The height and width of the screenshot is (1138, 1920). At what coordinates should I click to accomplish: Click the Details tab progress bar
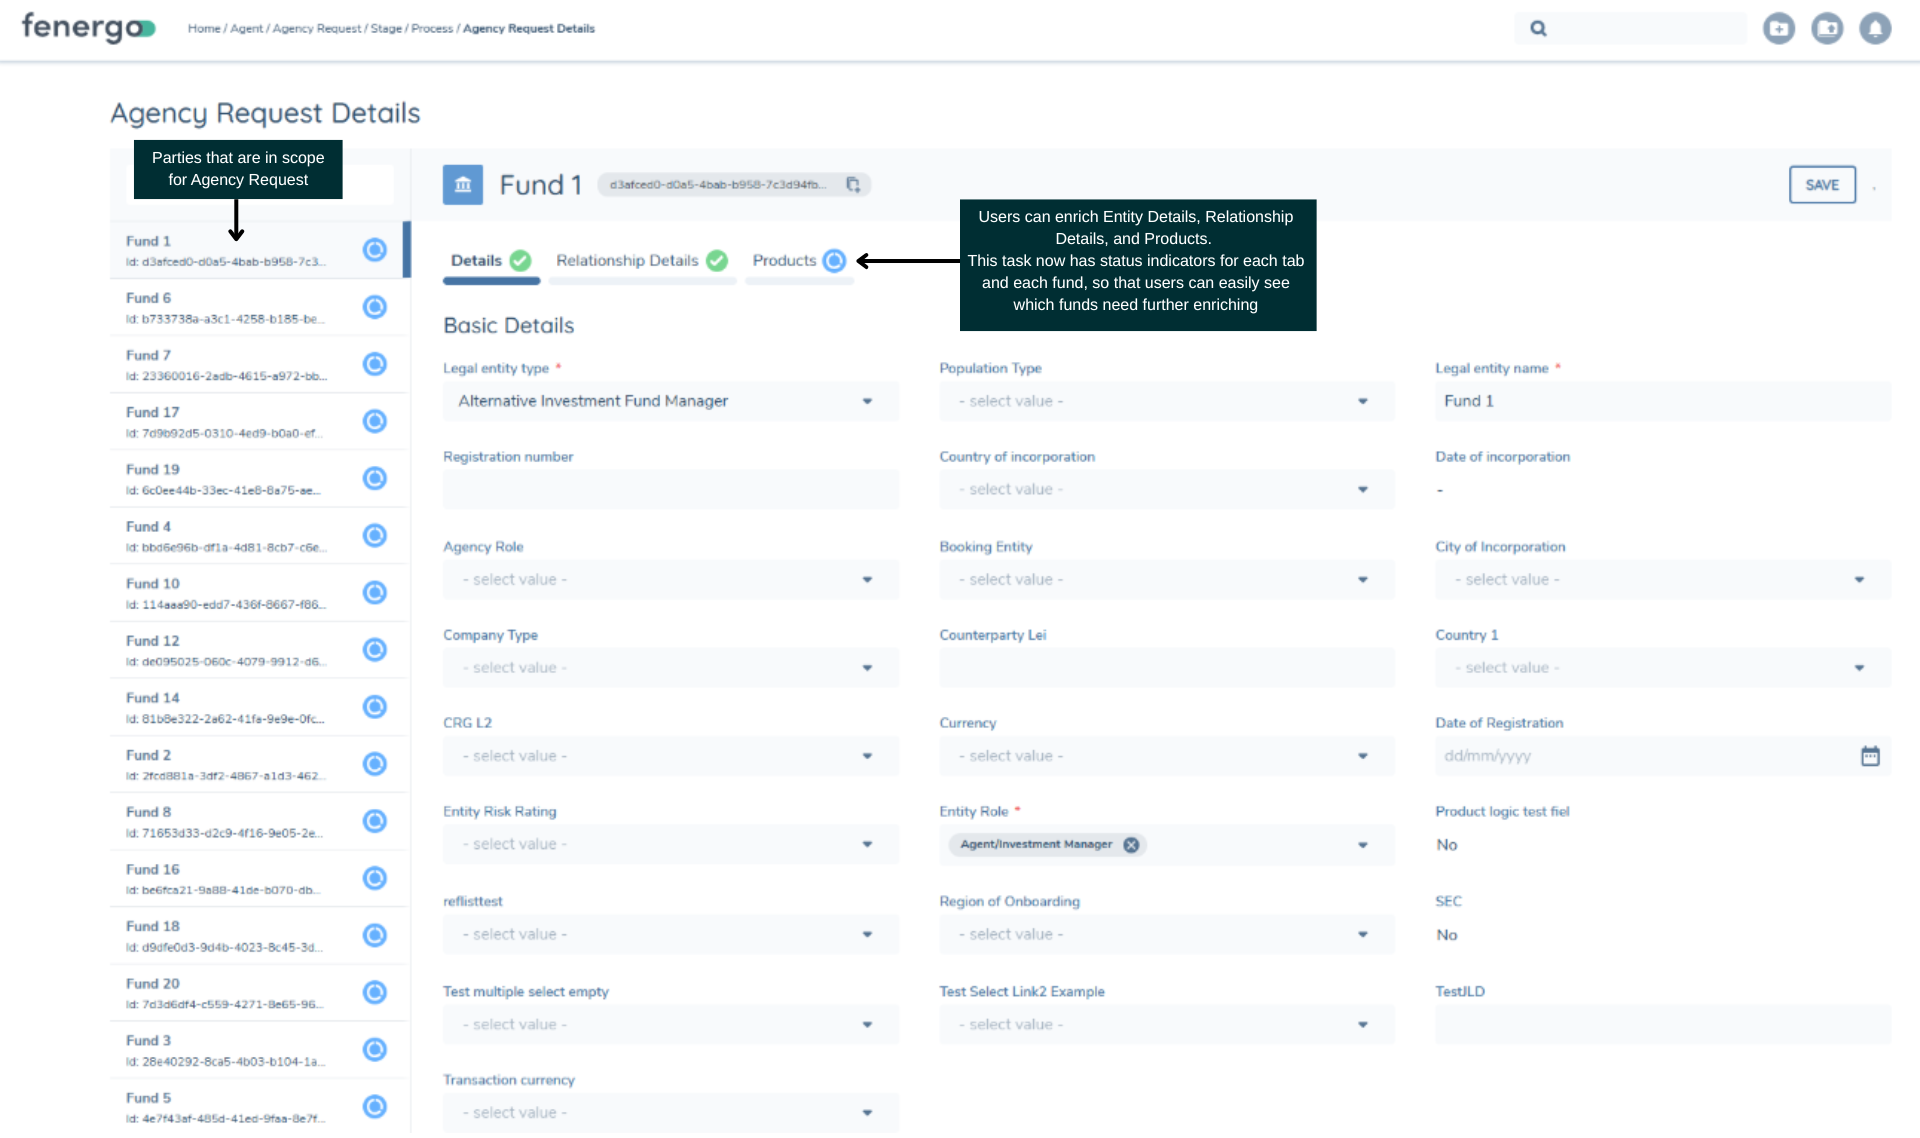pyautogui.click(x=491, y=281)
